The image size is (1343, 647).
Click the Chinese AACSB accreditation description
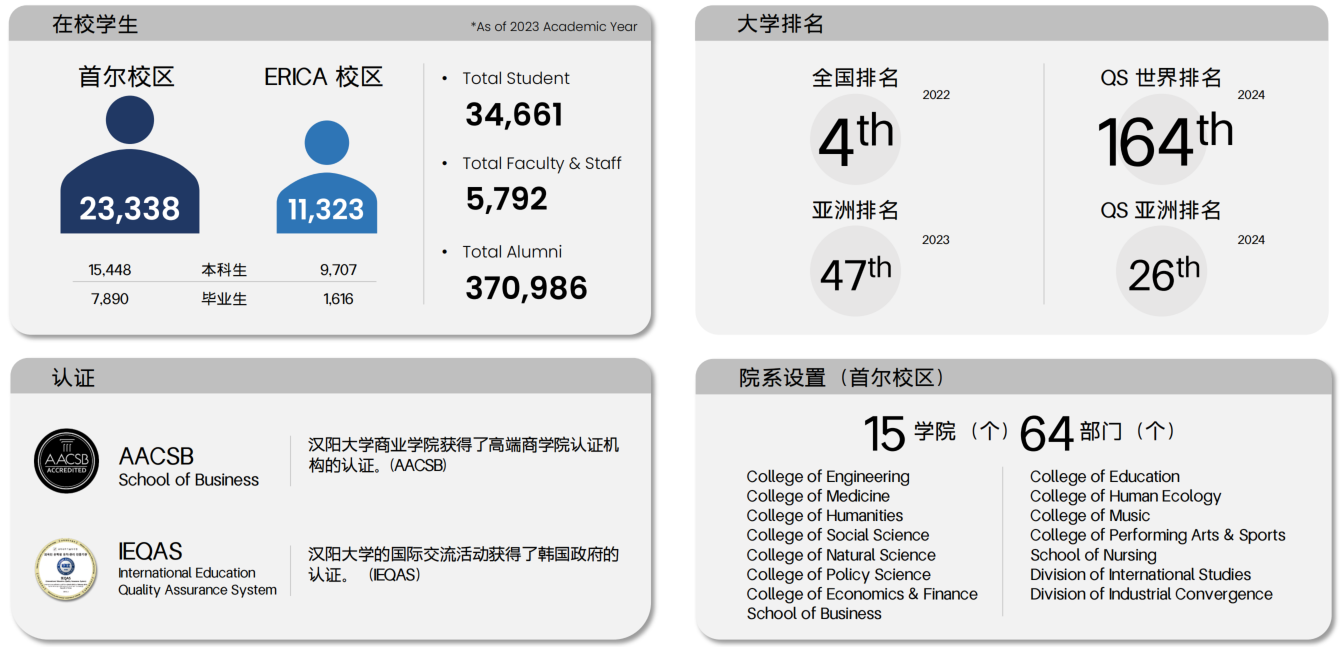pos(464,455)
